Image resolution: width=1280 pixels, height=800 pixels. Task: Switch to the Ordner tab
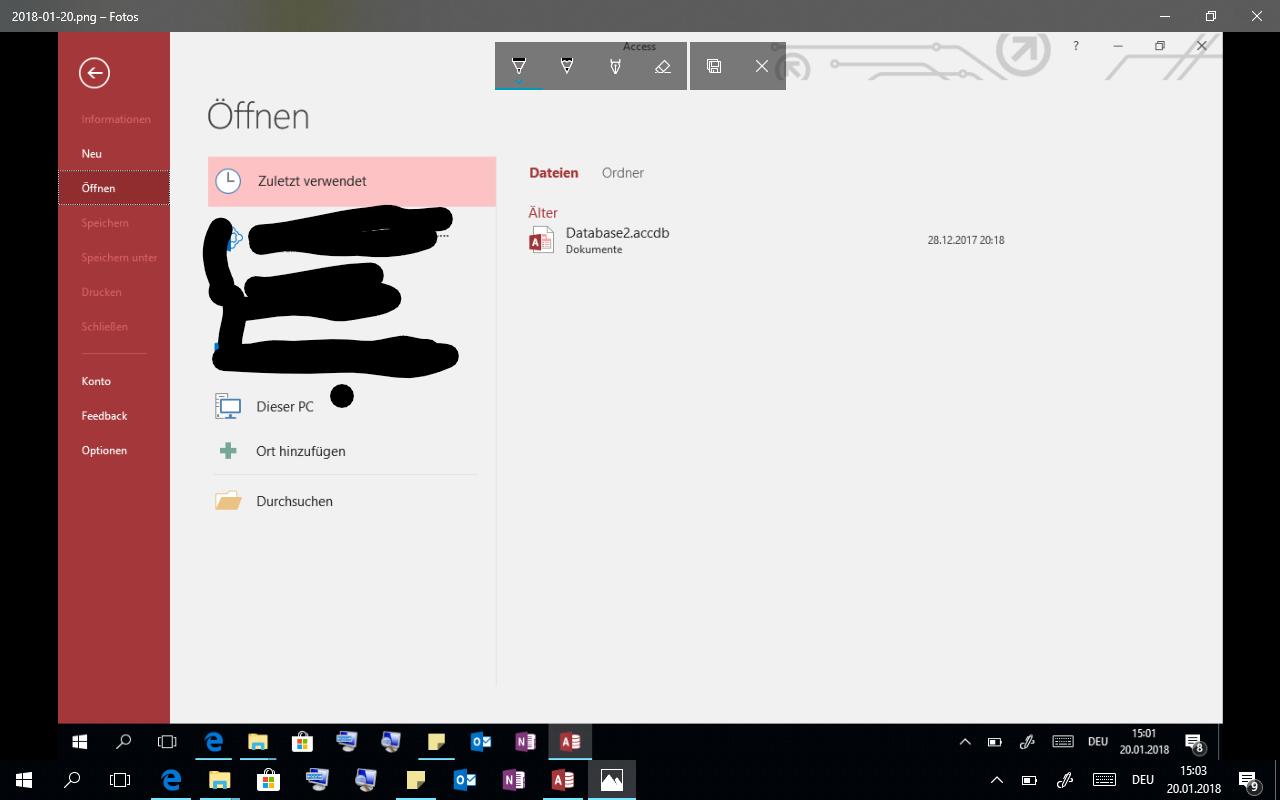pos(623,173)
